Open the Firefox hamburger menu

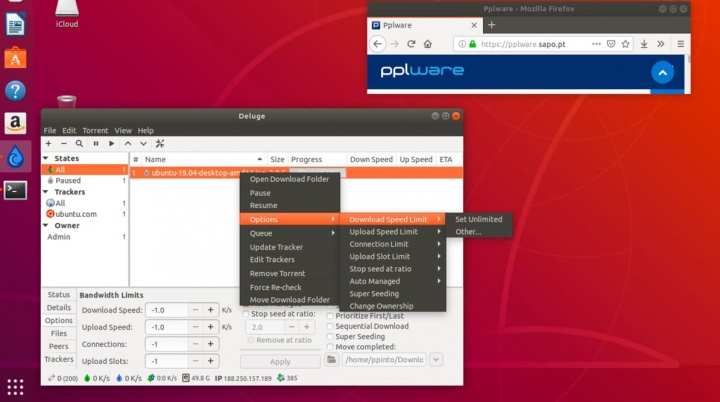(x=678, y=45)
